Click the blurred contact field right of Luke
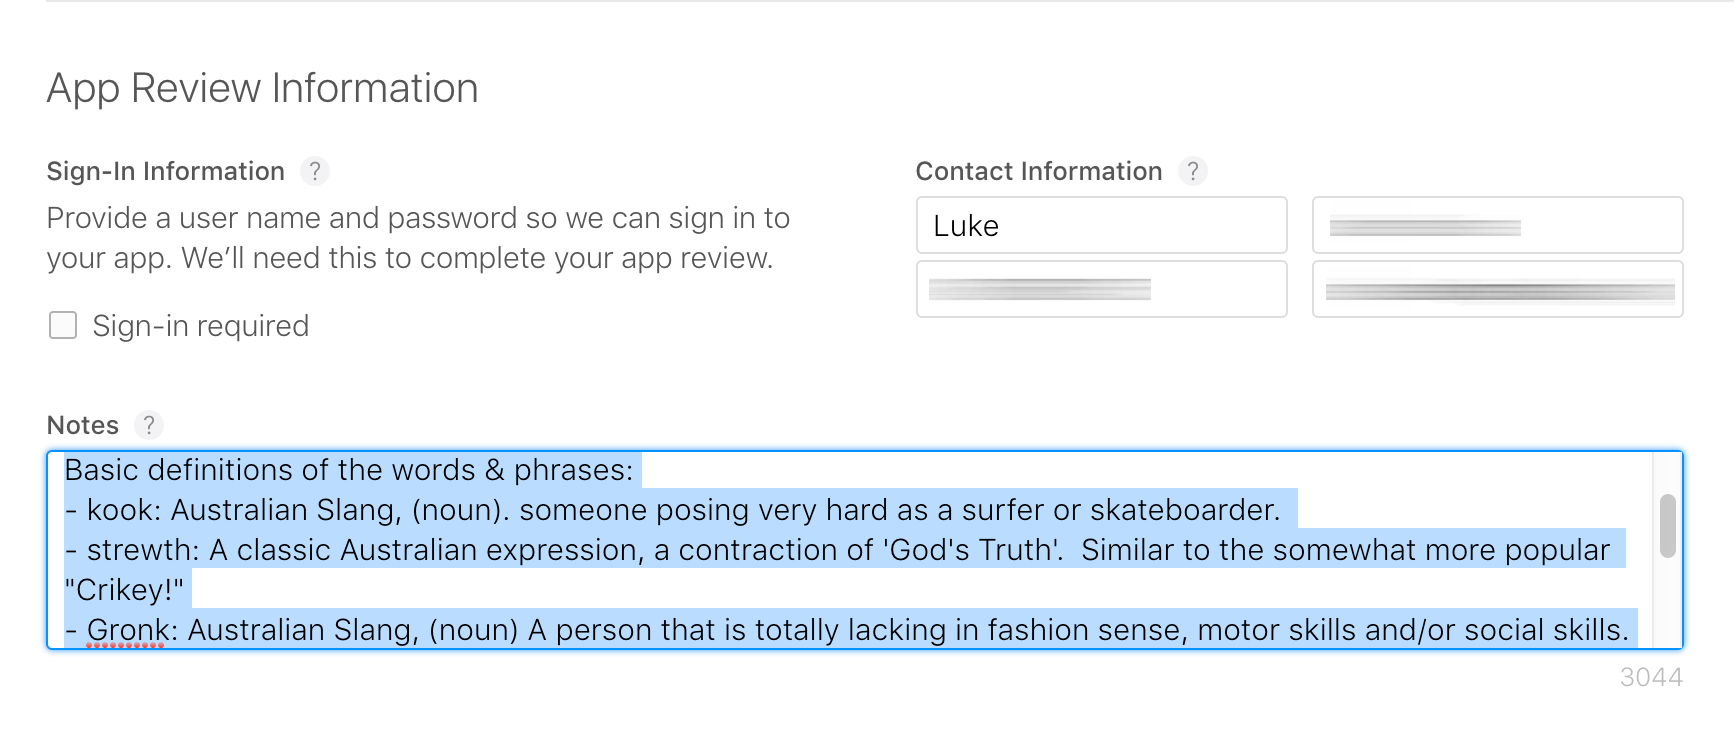This screenshot has width=1734, height=754. point(1497,226)
